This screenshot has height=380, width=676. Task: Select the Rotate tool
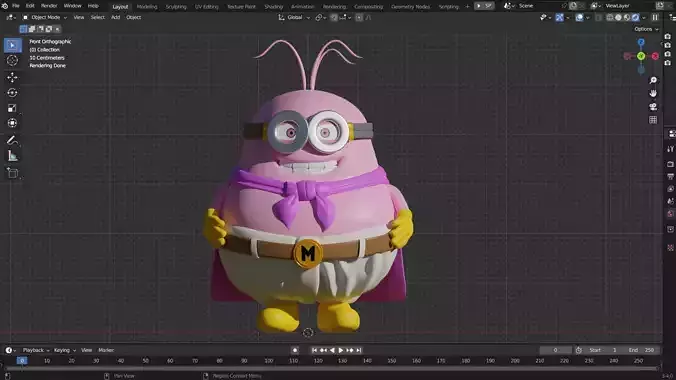[x=12, y=93]
